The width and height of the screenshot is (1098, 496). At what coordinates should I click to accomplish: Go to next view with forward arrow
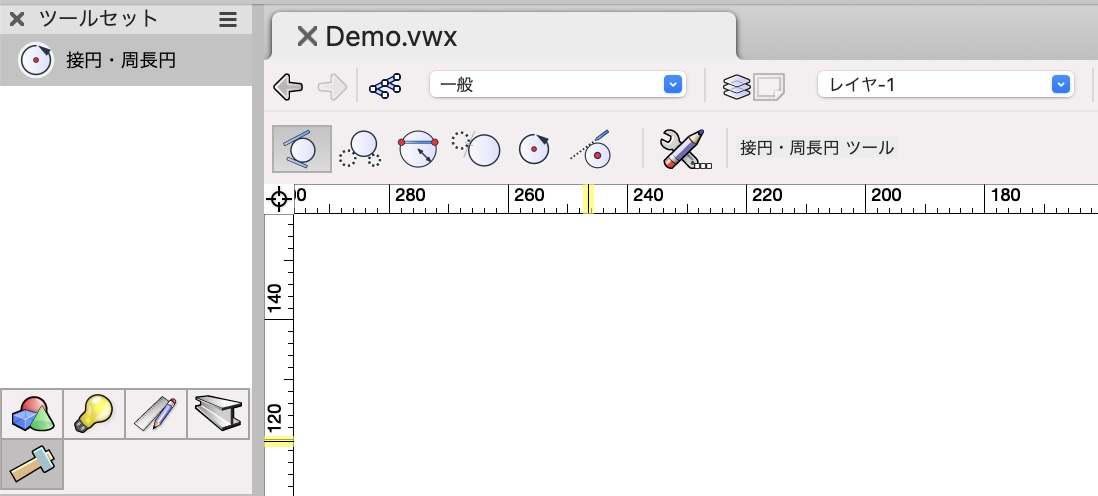point(332,87)
